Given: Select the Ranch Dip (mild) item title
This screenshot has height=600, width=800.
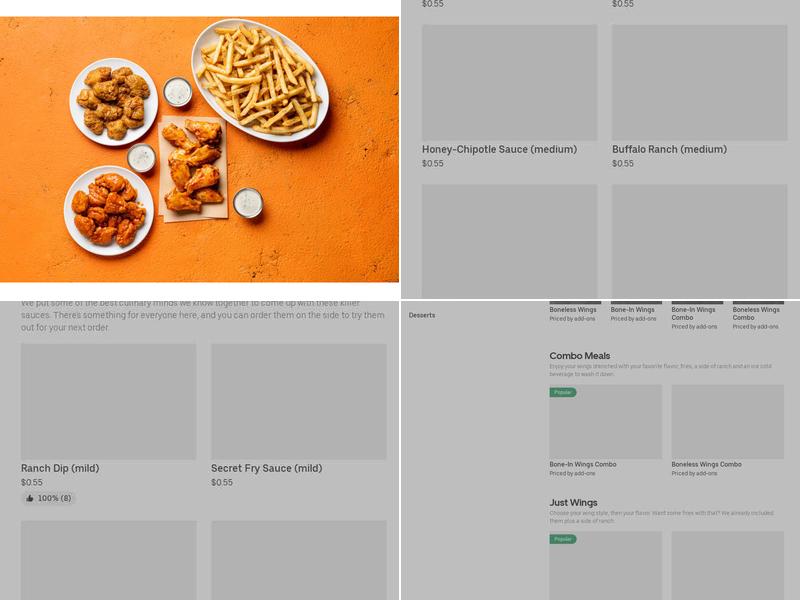Looking at the screenshot, I should click(60, 468).
